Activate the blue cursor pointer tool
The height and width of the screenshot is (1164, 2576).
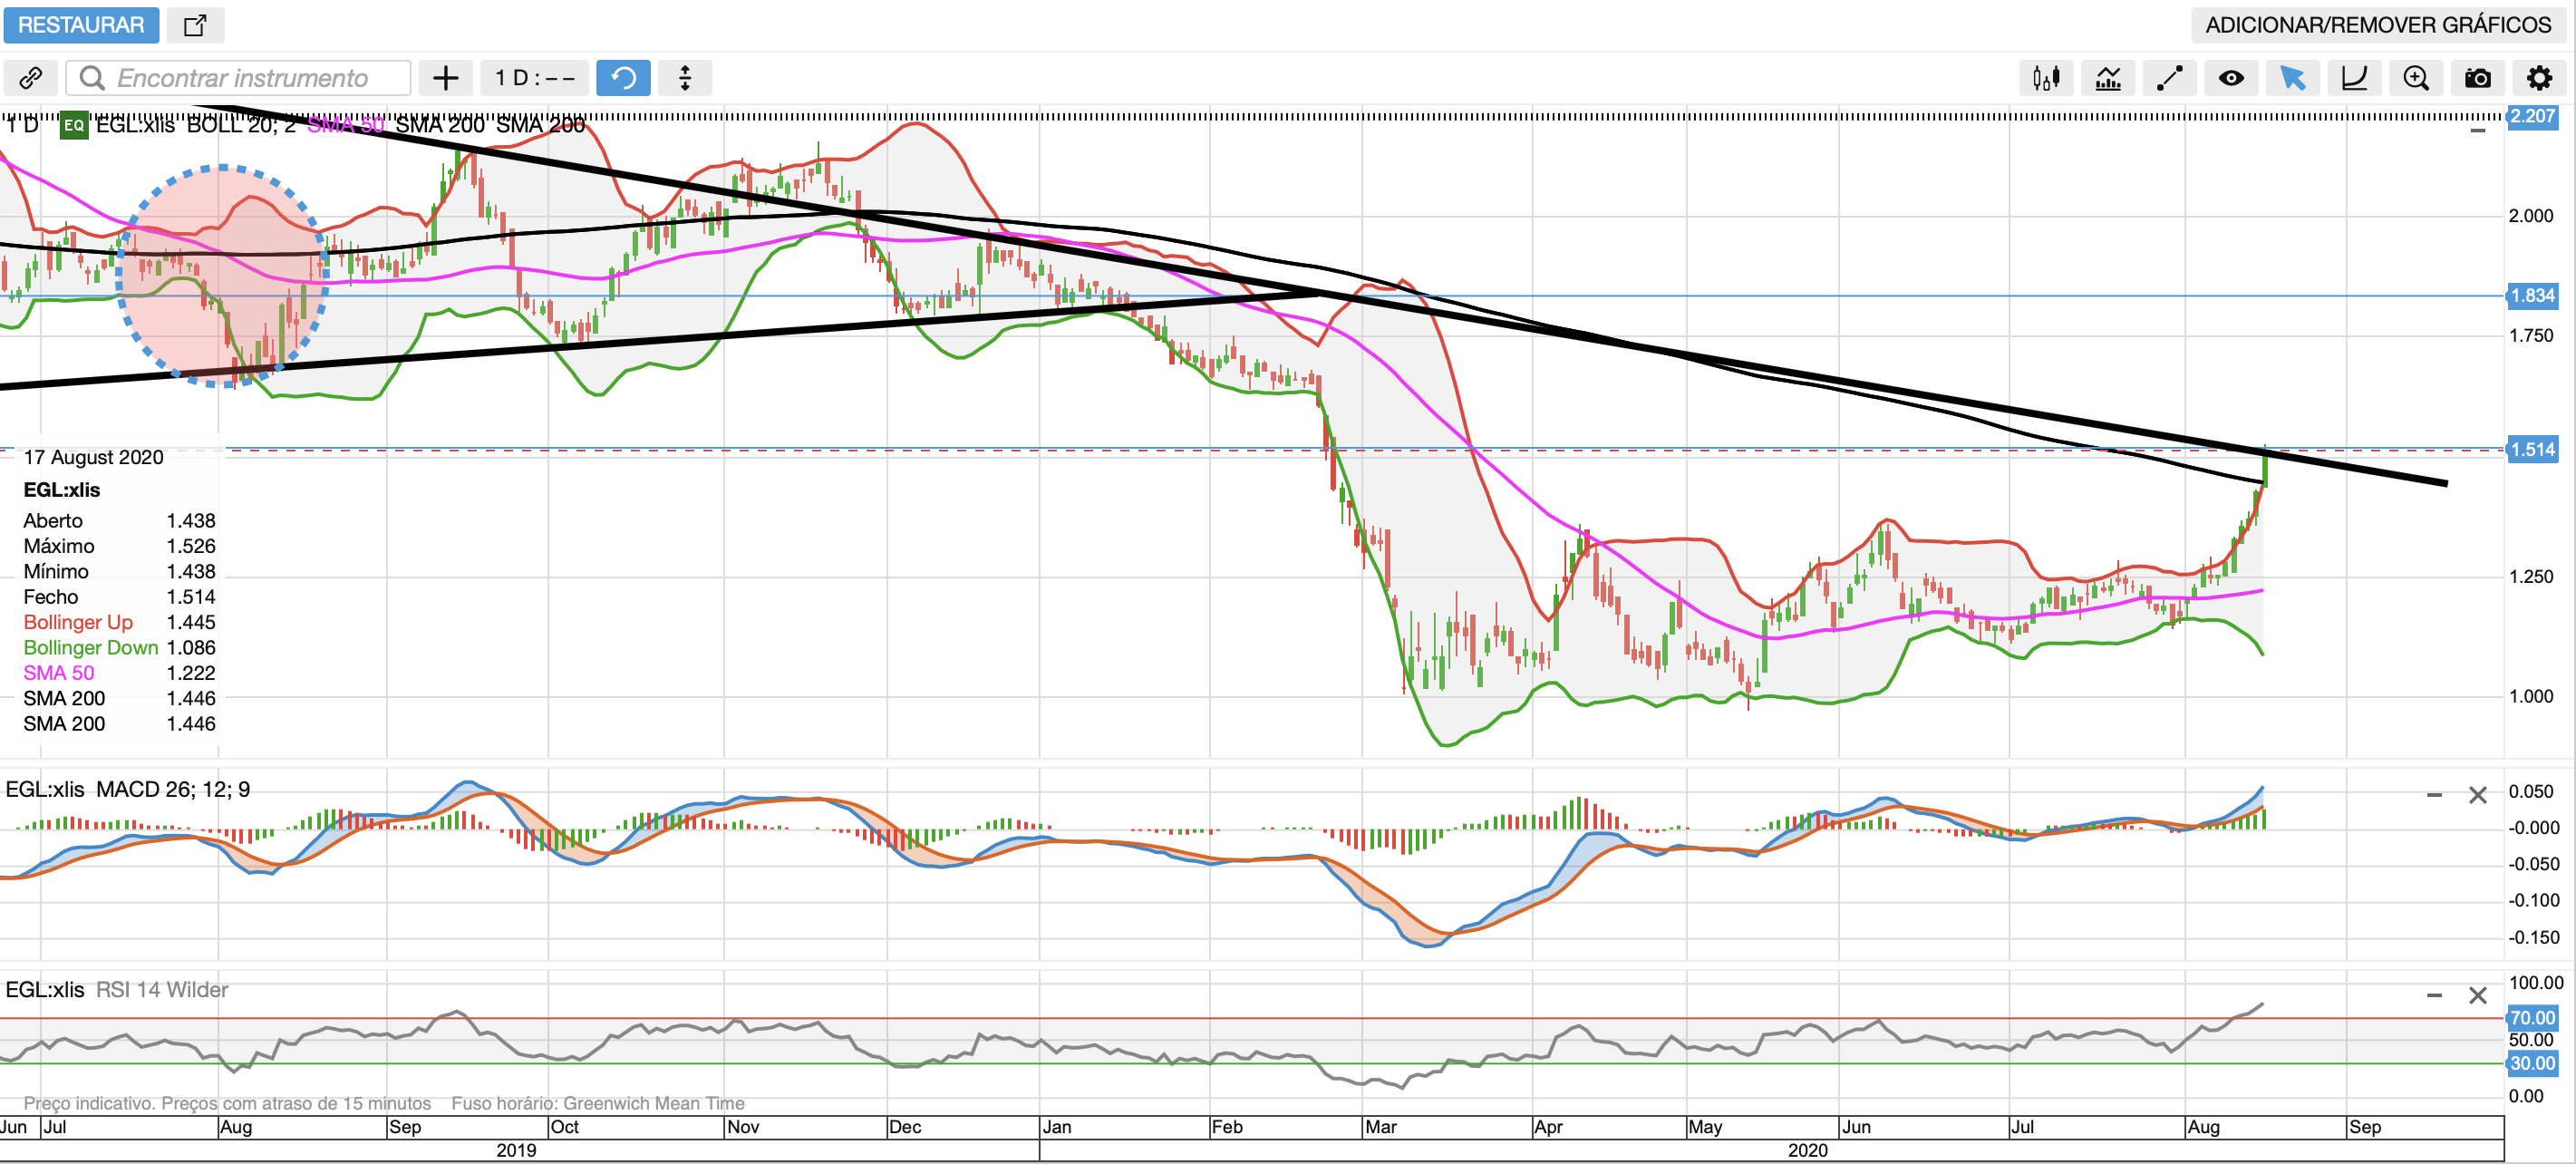[x=2292, y=78]
